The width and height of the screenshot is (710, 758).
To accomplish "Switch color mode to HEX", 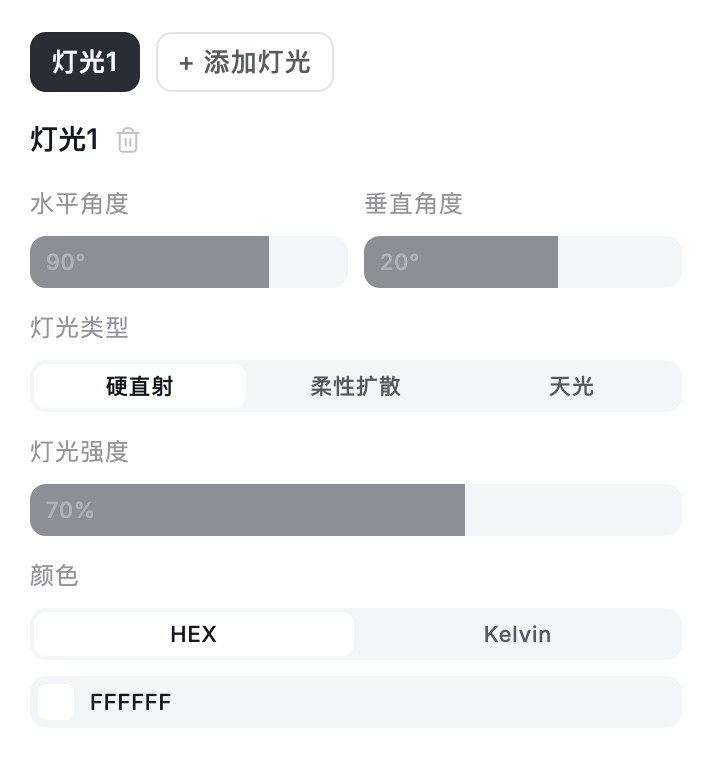I will [193, 634].
